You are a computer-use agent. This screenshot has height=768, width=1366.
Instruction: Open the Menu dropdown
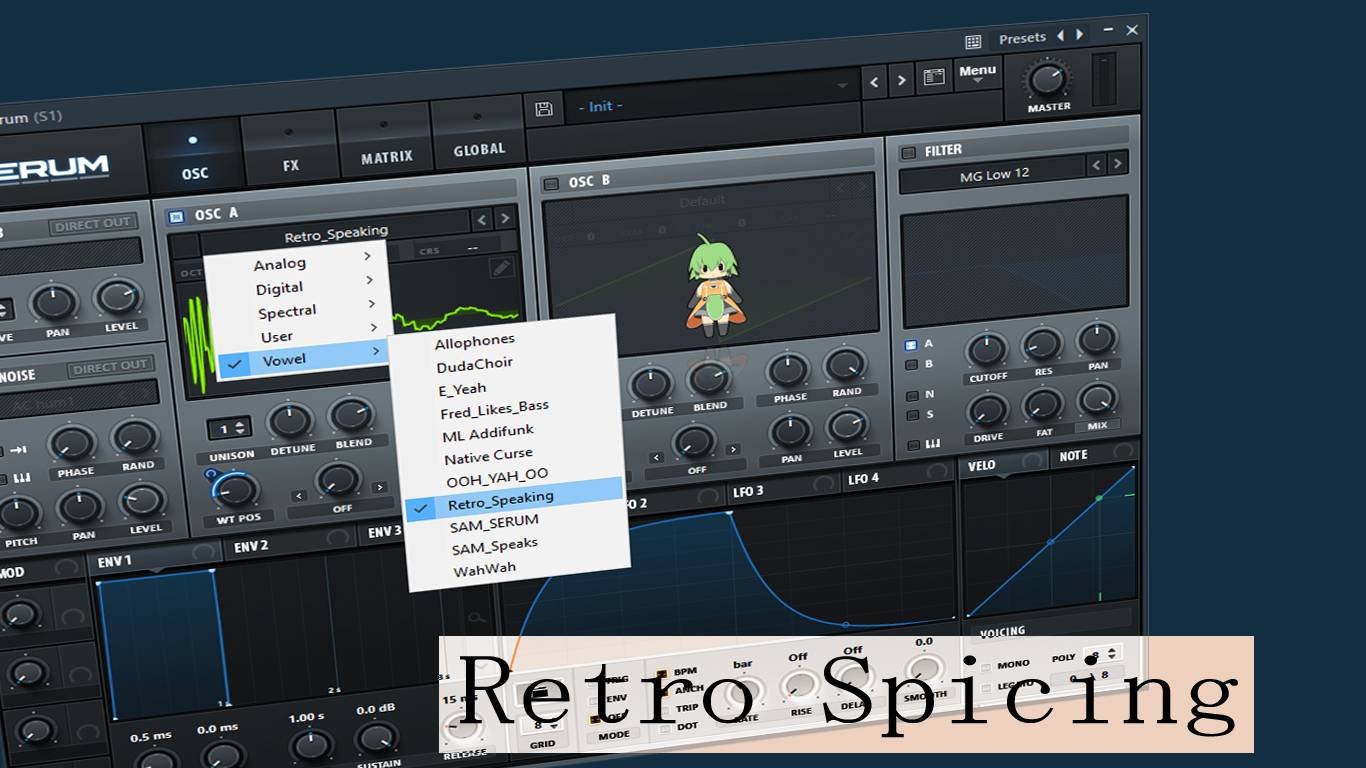(x=977, y=72)
